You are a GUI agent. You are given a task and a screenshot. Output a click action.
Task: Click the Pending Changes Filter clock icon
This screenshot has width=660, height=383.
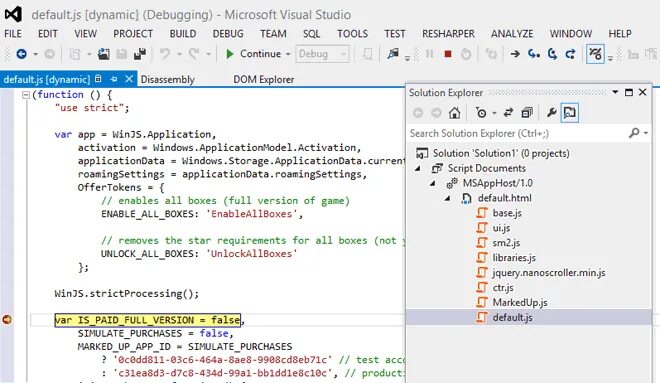481,113
